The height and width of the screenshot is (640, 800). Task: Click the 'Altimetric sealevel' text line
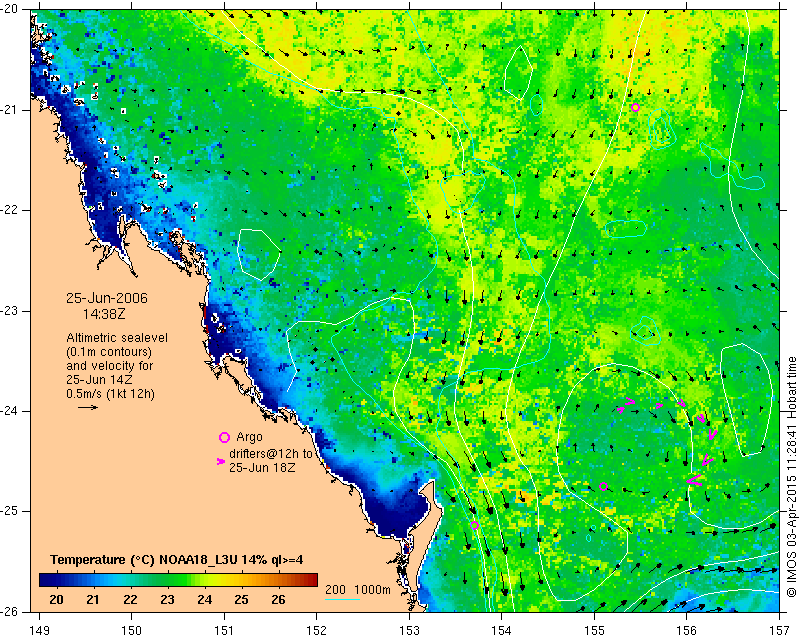(x=117, y=338)
